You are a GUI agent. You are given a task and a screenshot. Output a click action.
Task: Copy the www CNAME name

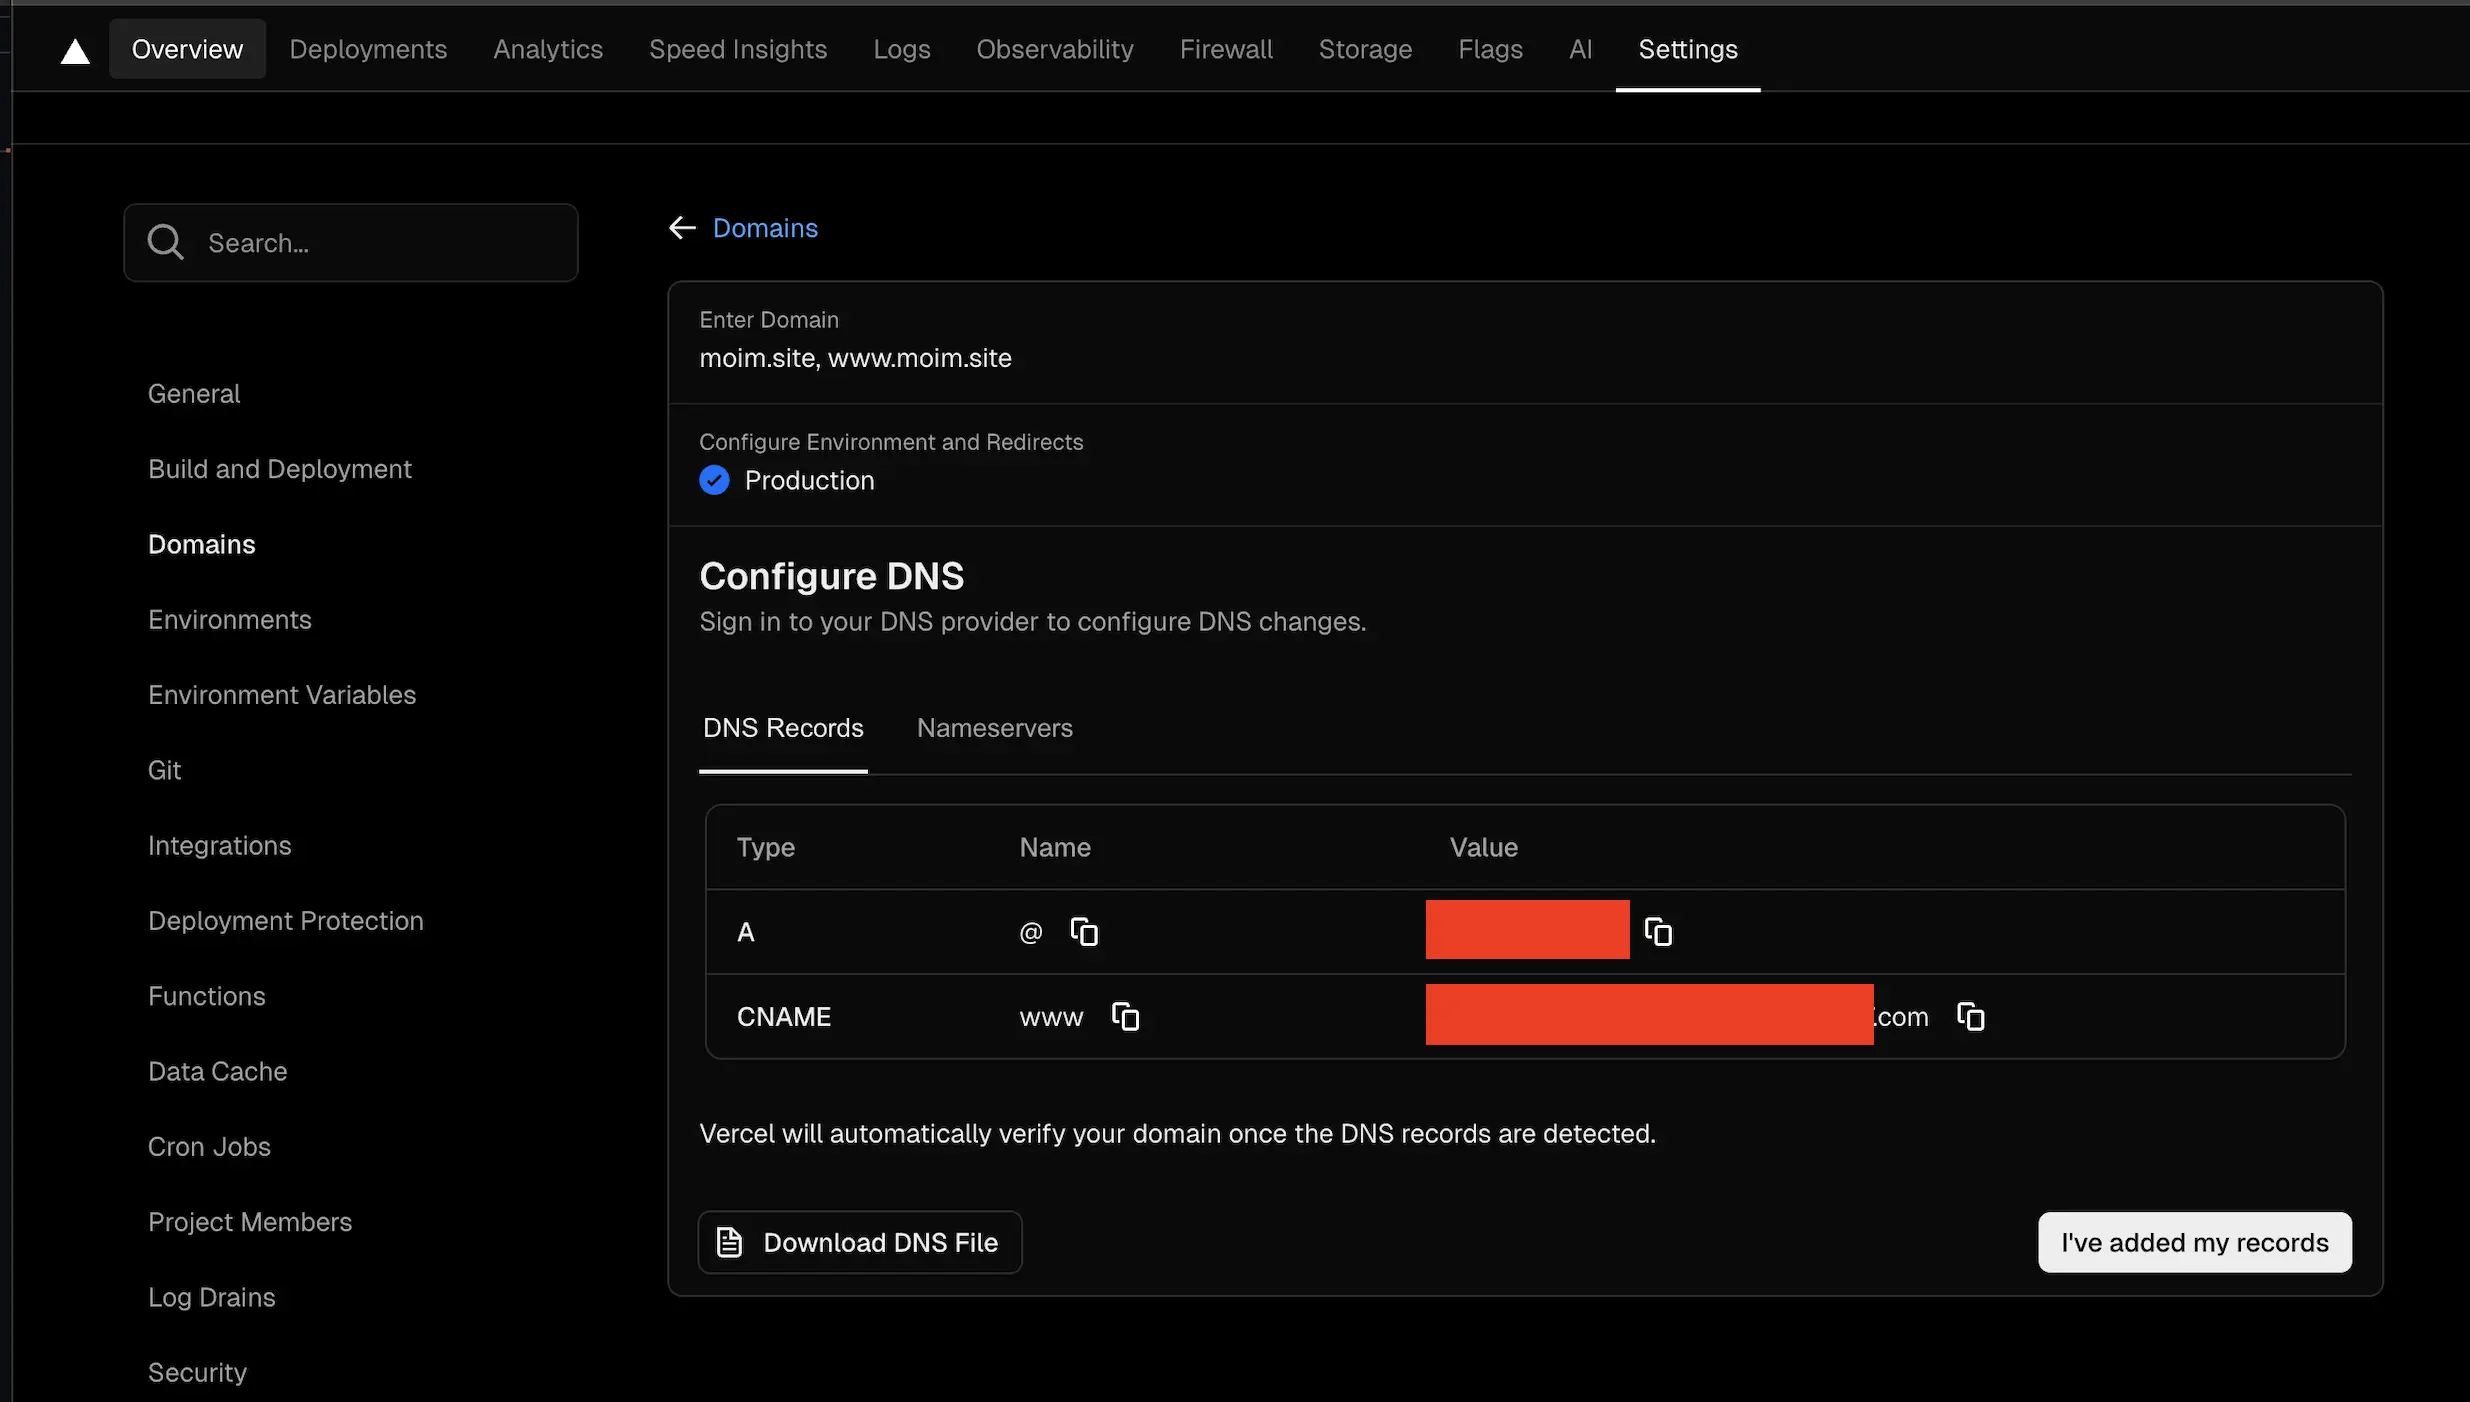click(1125, 1017)
